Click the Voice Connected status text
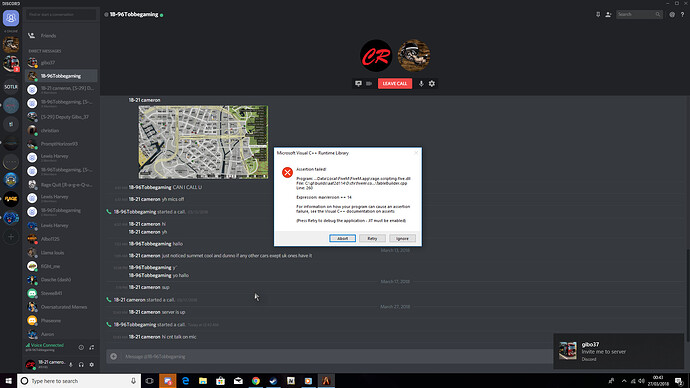Image resolution: width=690 pixels, height=388 pixels. click(x=48, y=345)
